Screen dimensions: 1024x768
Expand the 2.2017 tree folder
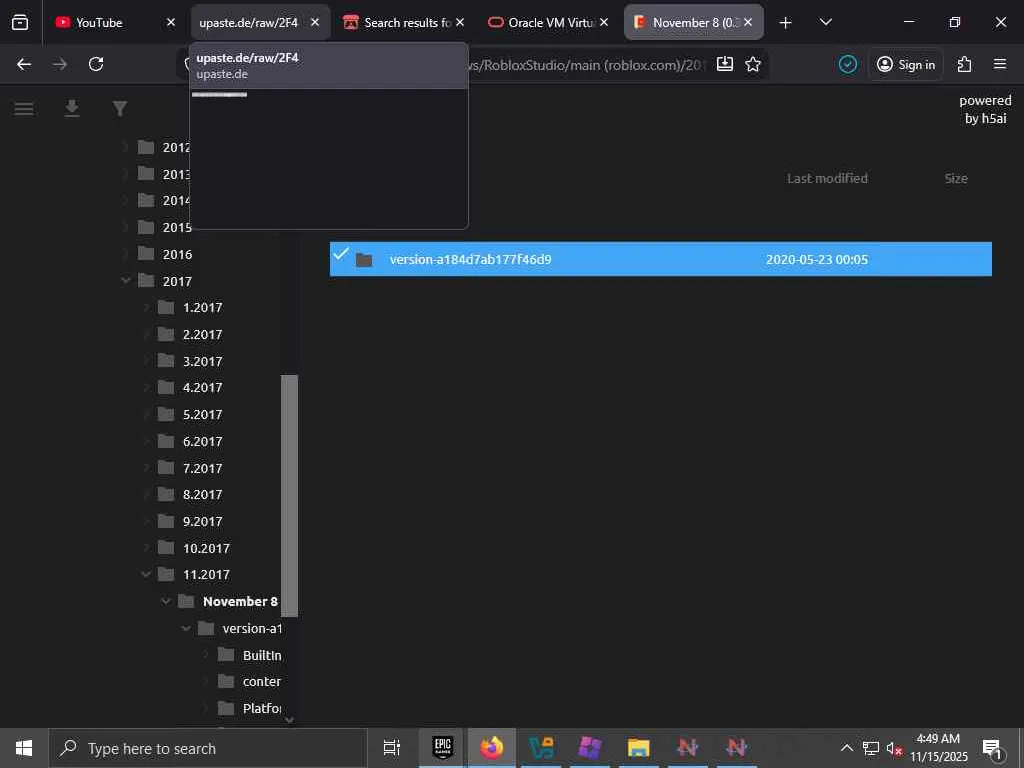146,334
